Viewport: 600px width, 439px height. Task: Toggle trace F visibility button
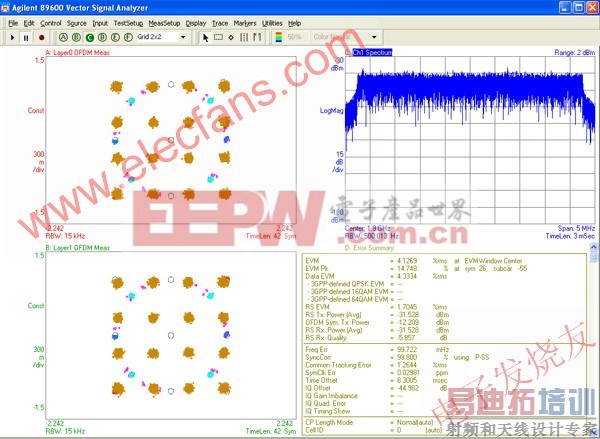[x=128, y=37]
